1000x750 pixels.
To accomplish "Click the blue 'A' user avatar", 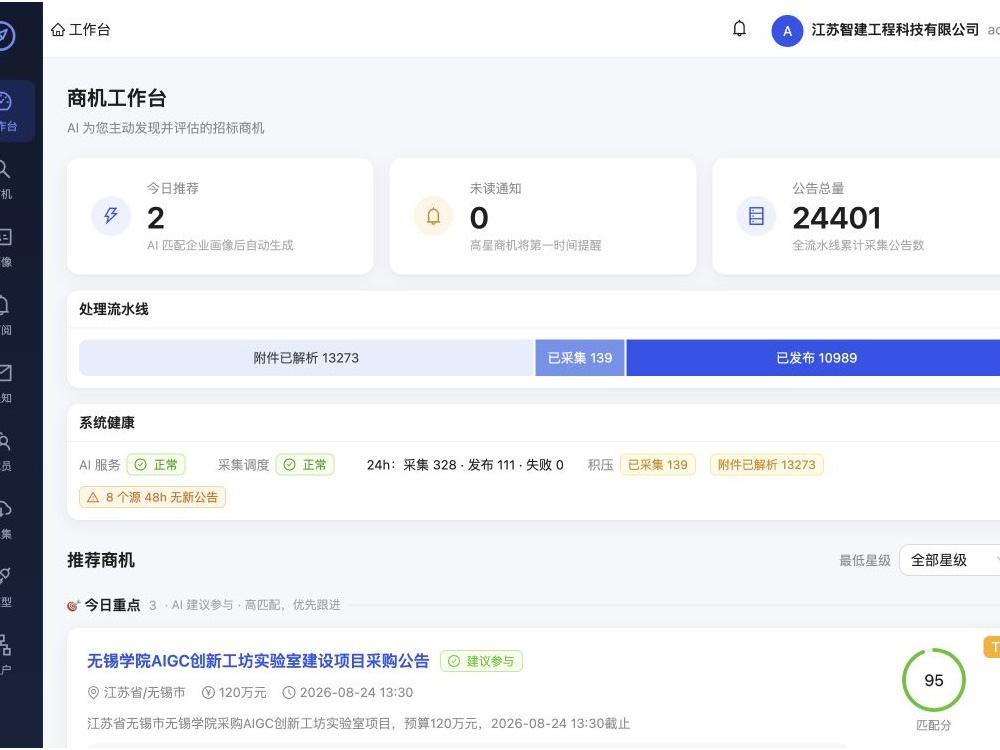I will (x=787, y=31).
